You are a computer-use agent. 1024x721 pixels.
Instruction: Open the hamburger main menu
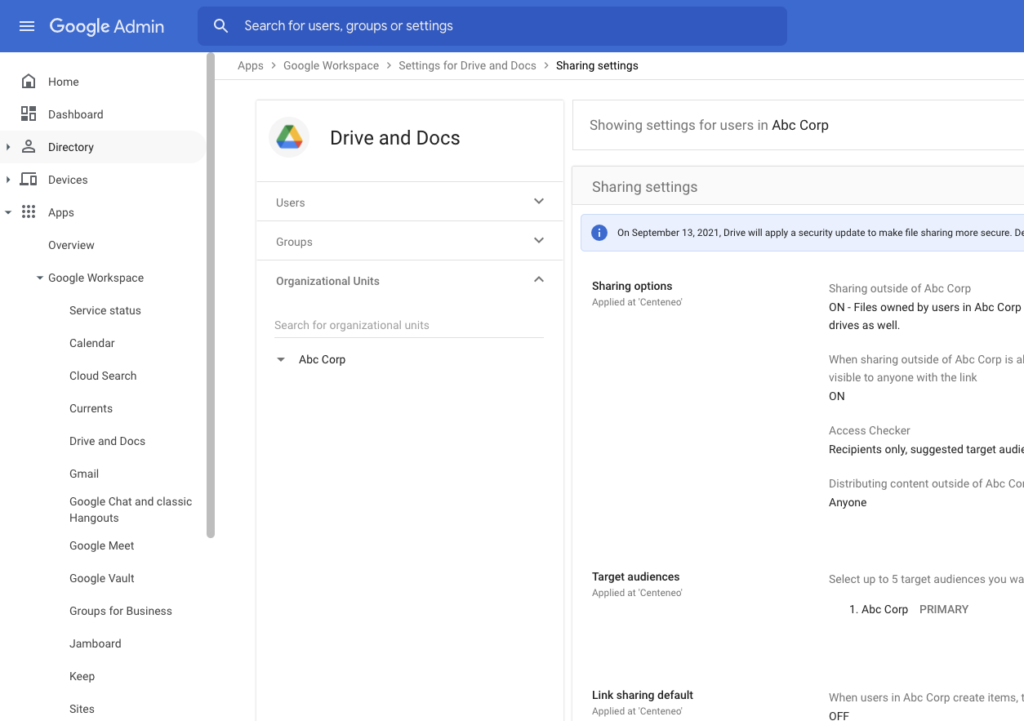[27, 26]
